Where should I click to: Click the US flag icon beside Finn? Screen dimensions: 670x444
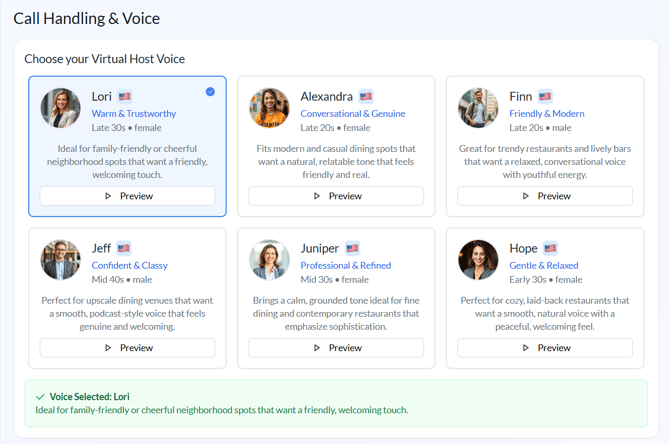coord(545,97)
